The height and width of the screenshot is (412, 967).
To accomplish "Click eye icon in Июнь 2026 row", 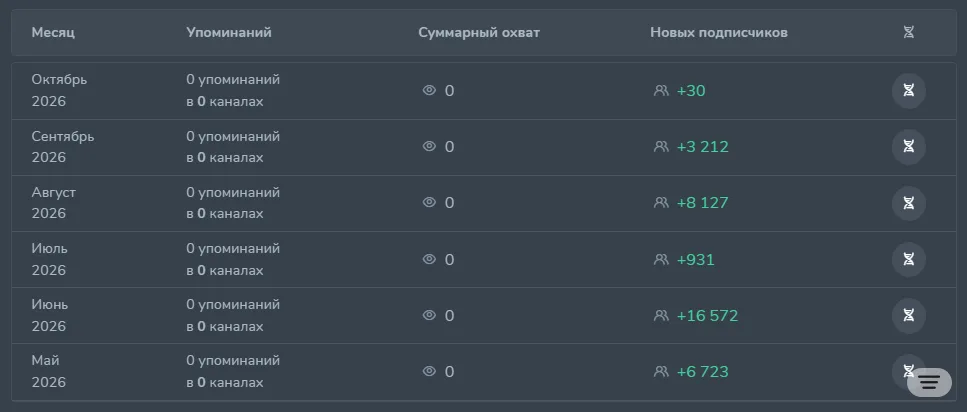I will coord(429,315).
